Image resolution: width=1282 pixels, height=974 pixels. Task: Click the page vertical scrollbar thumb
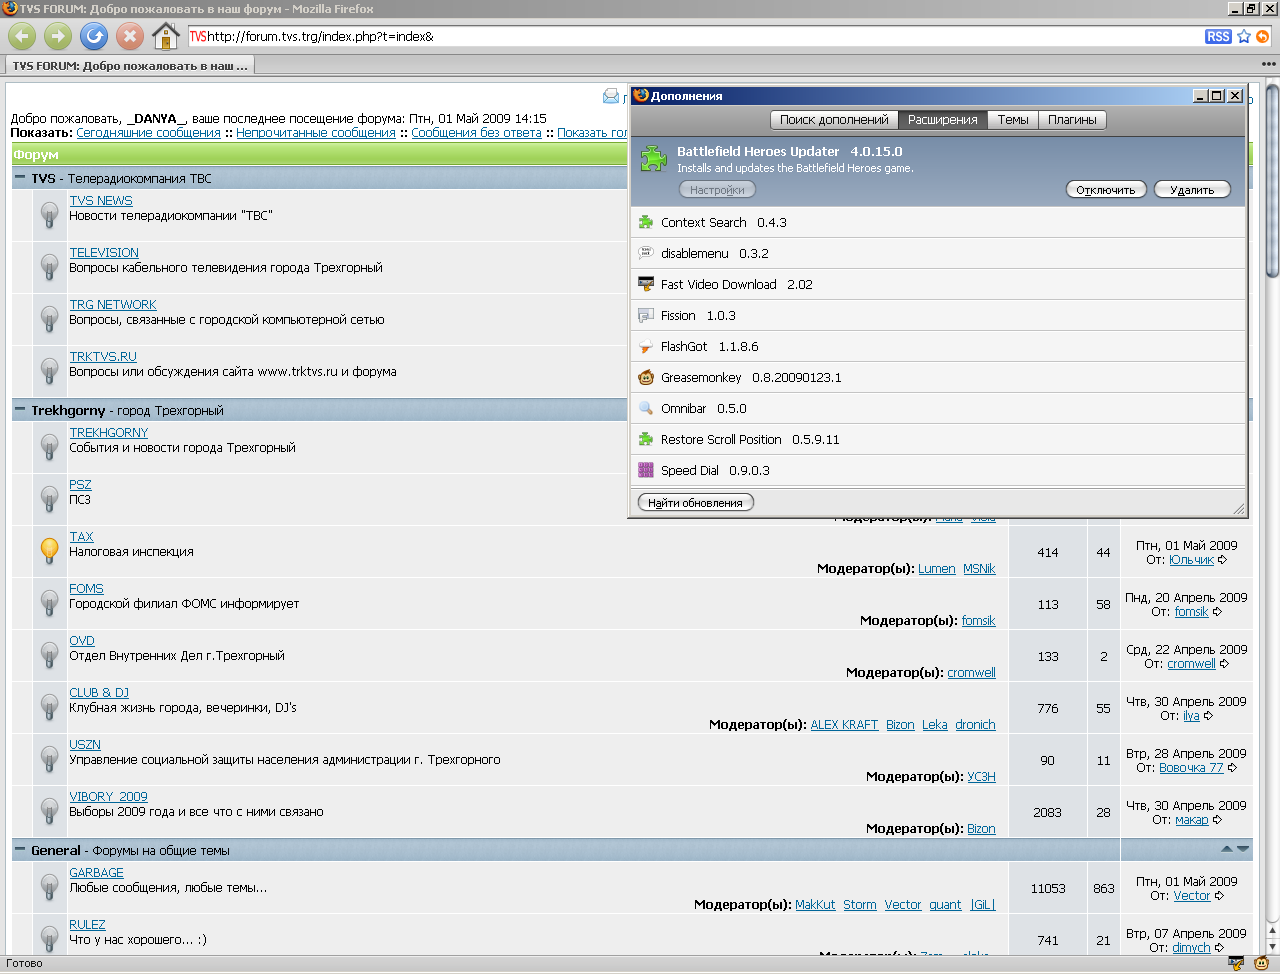point(1272,180)
